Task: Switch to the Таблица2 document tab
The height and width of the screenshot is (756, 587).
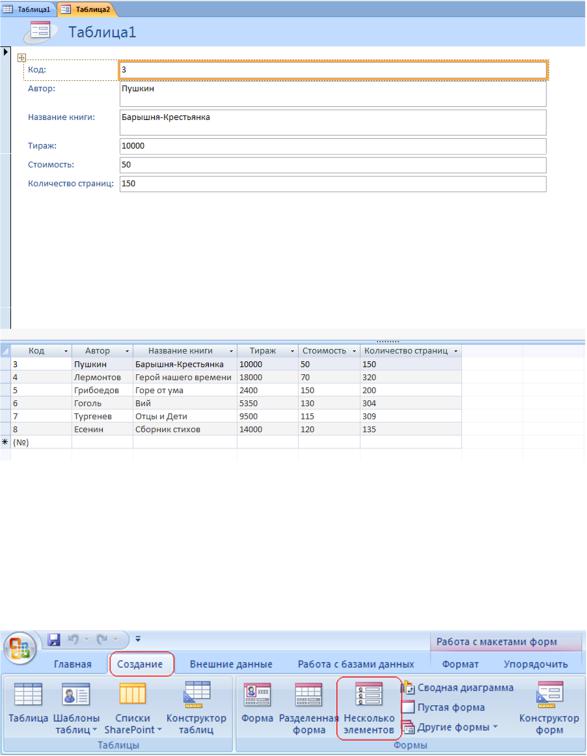Action: (x=87, y=9)
